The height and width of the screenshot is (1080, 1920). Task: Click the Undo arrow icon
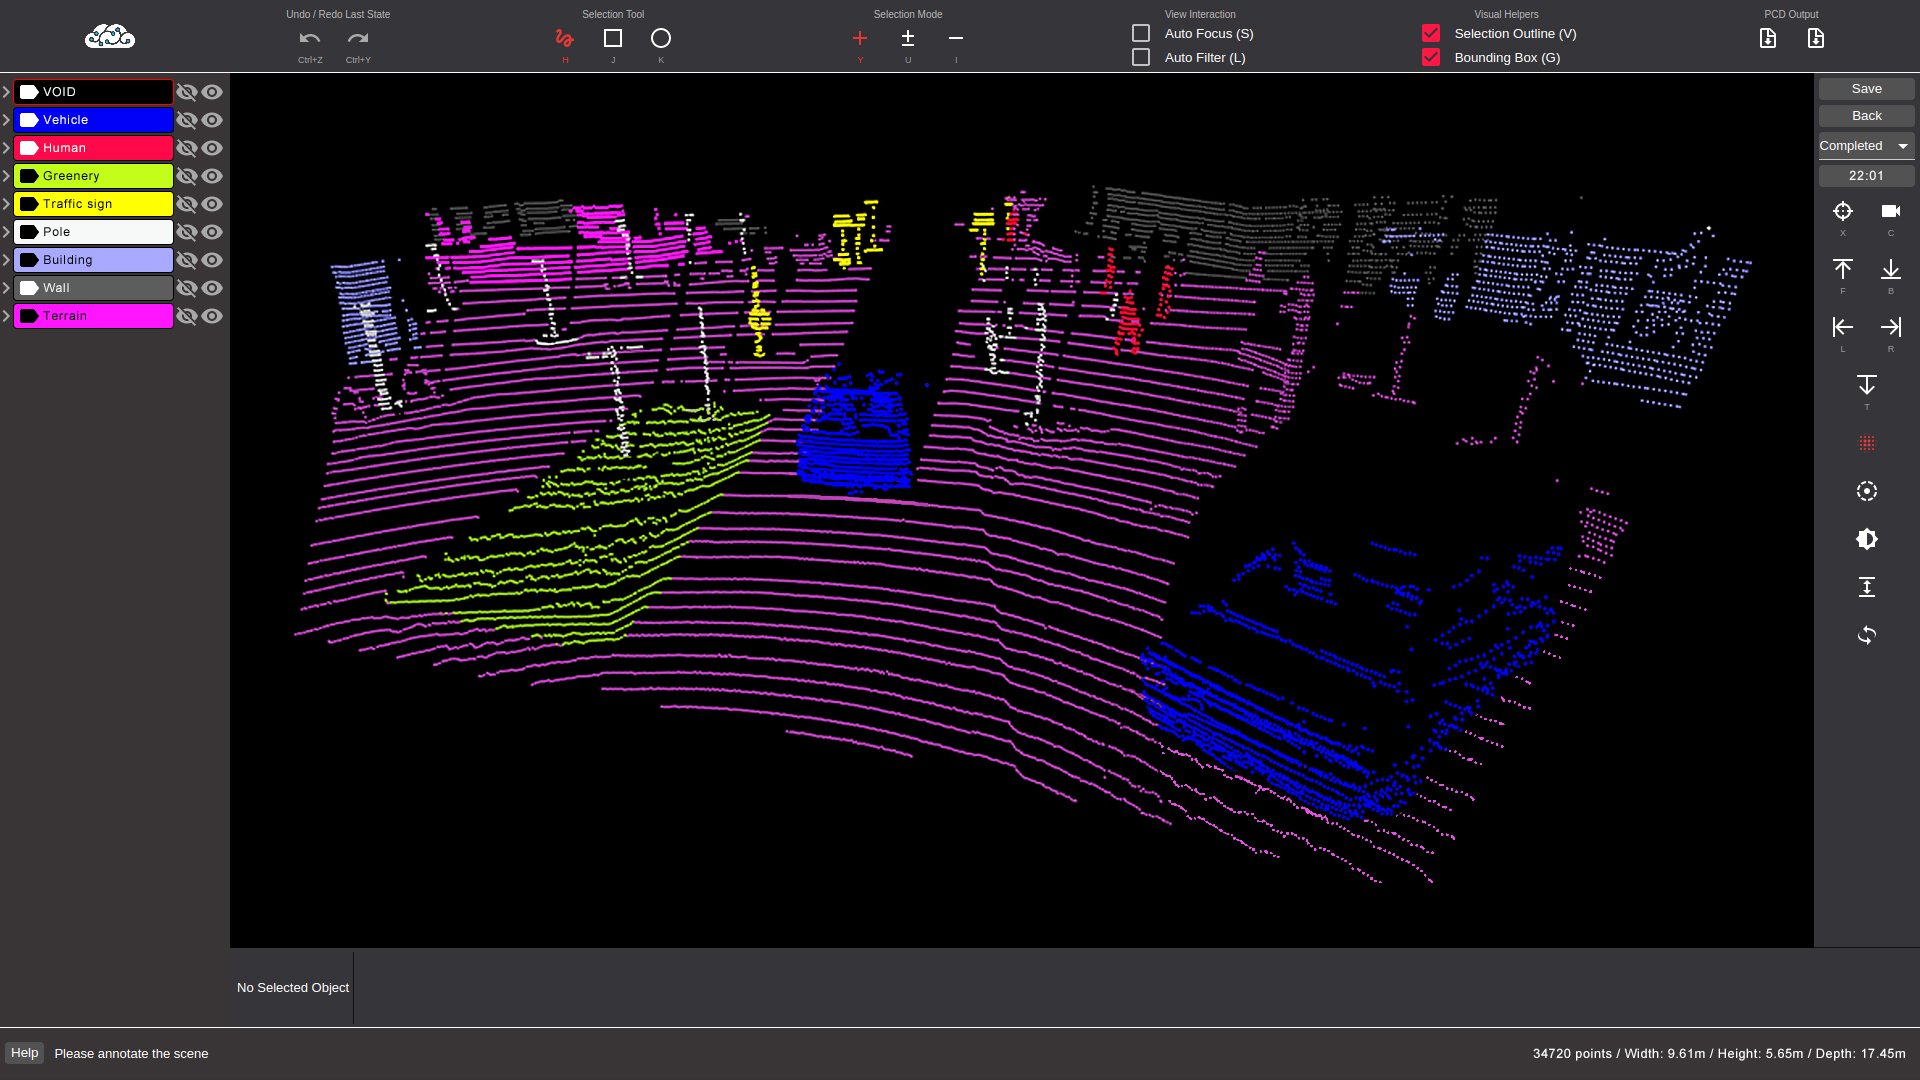[310, 38]
